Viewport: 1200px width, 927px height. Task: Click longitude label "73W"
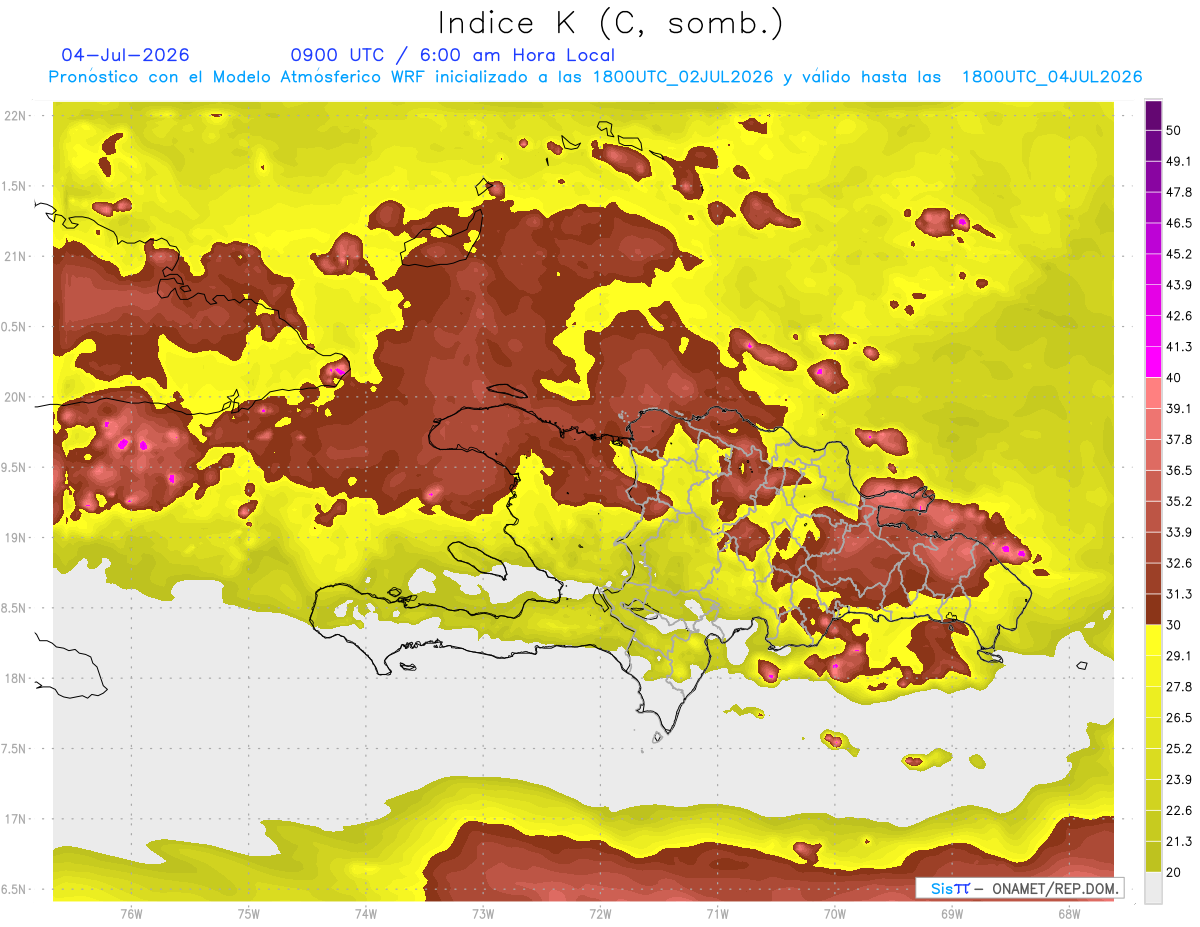pyautogui.click(x=483, y=914)
